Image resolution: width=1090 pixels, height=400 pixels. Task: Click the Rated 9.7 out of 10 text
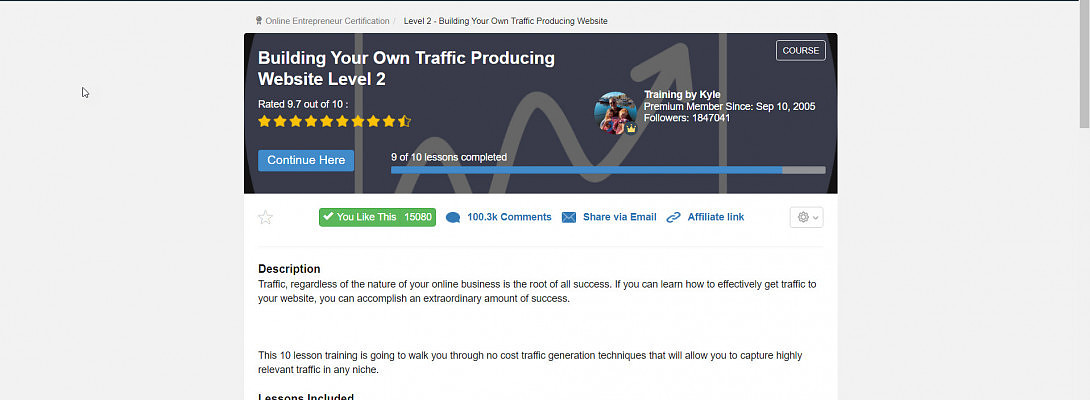tap(303, 104)
